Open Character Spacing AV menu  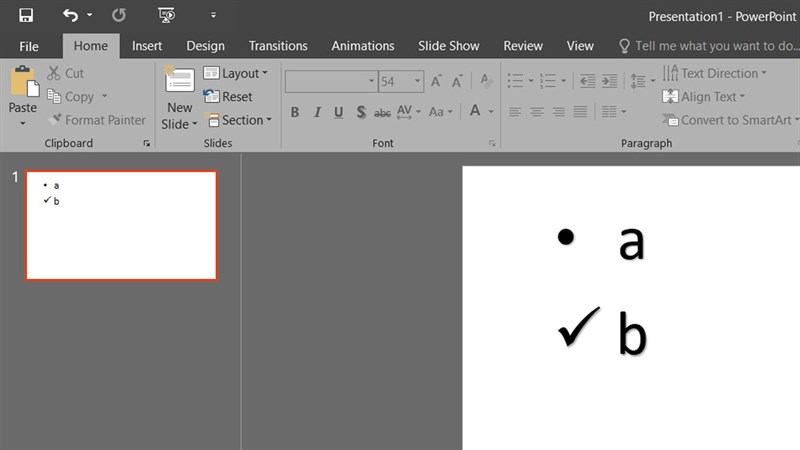pyautogui.click(x=409, y=111)
